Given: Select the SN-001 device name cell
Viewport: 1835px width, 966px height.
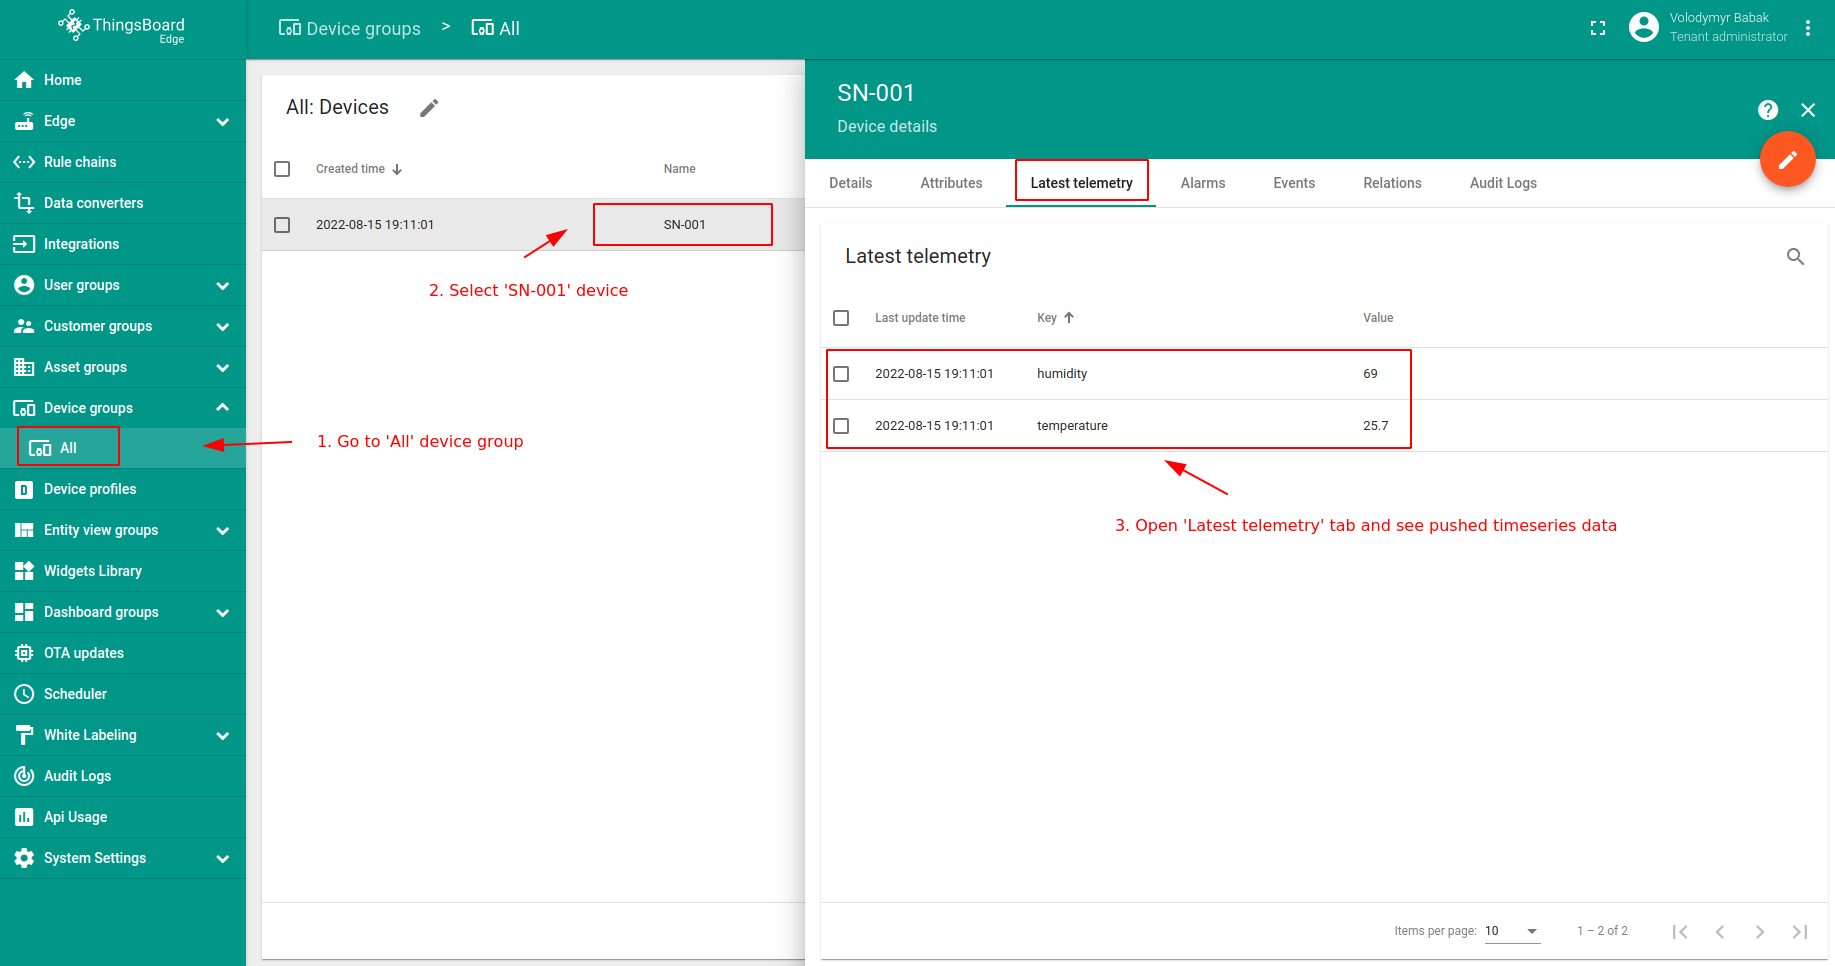Looking at the screenshot, I should pos(684,225).
